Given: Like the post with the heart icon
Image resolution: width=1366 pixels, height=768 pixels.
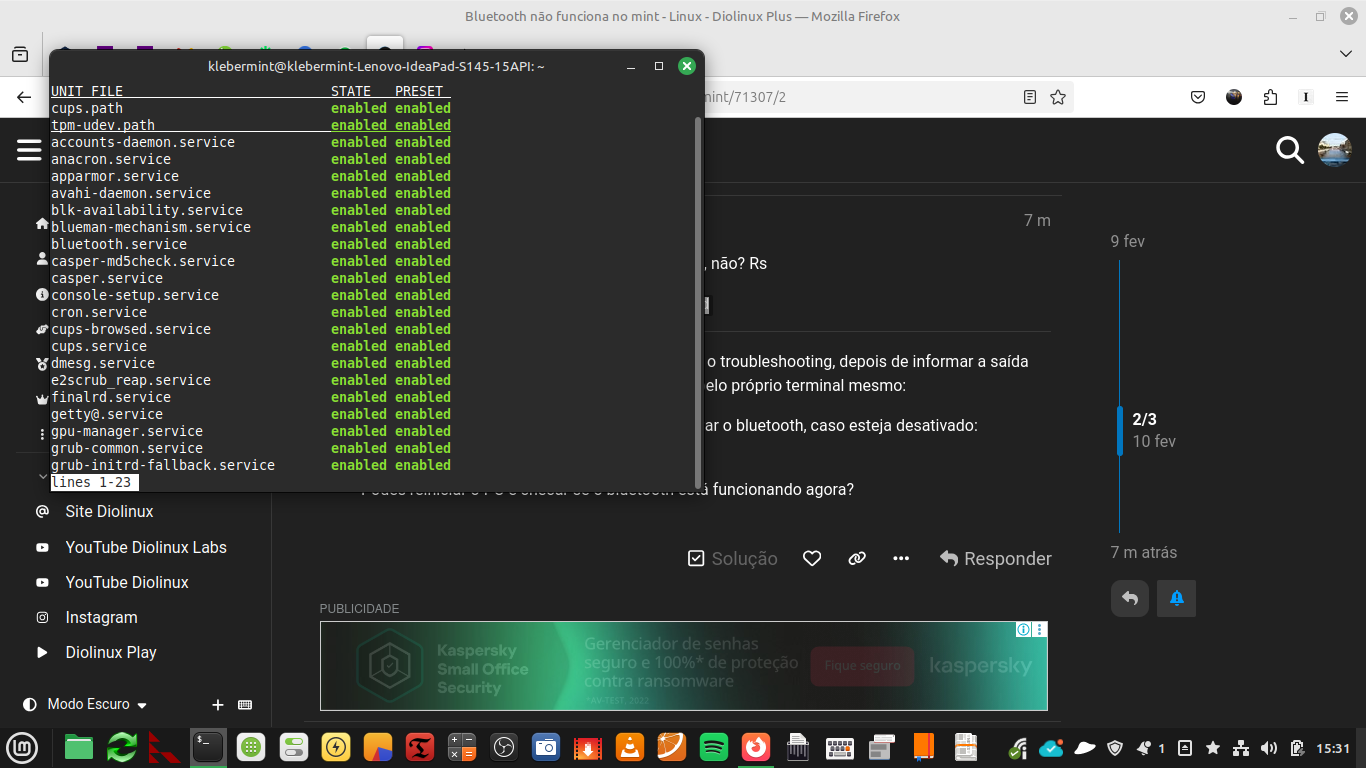Looking at the screenshot, I should (x=812, y=558).
